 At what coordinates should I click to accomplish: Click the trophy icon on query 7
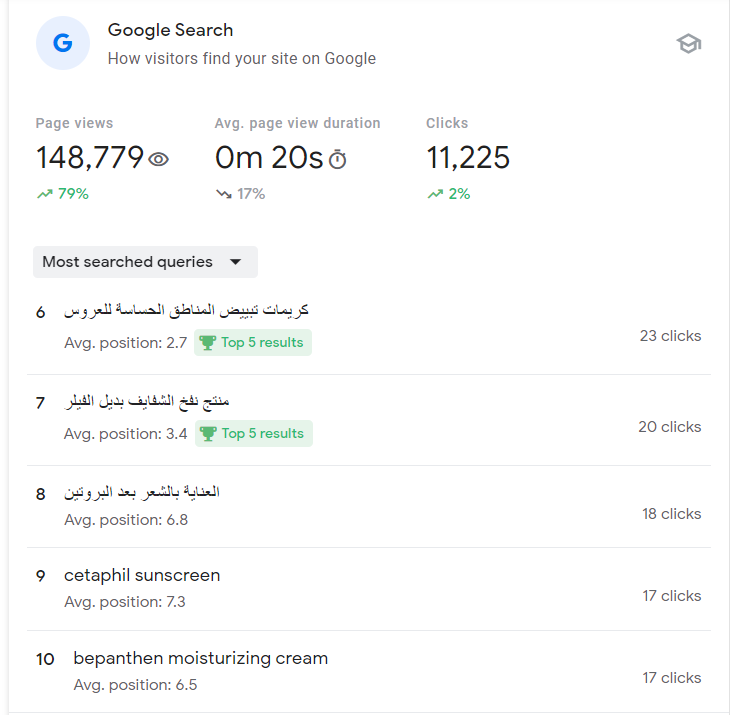point(207,434)
